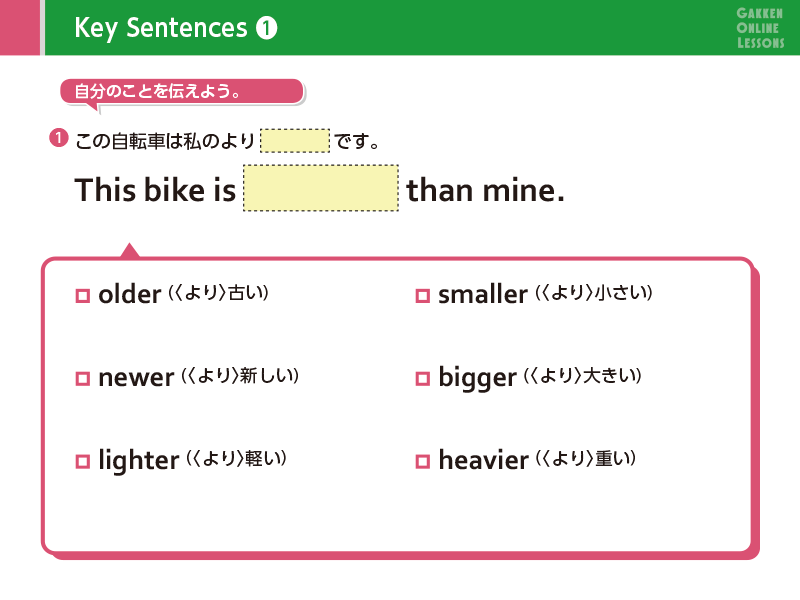Check the box beside bigger
This screenshot has height=600, width=800.
click(422, 379)
